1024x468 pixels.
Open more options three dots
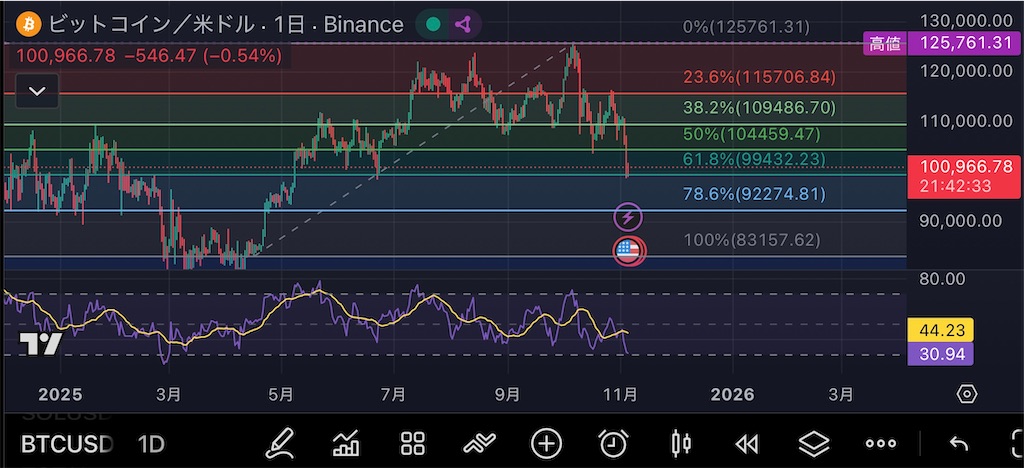(881, 444)
